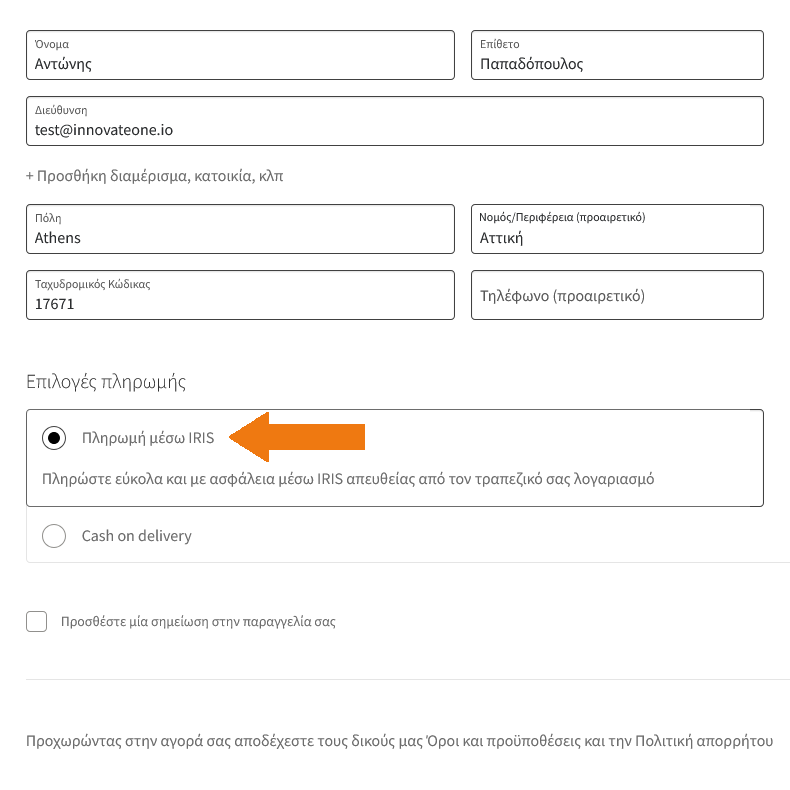Click the 'Cash on delivery' label text
Image resolution: width=790 pixels, height=790 pixels.
136,536
